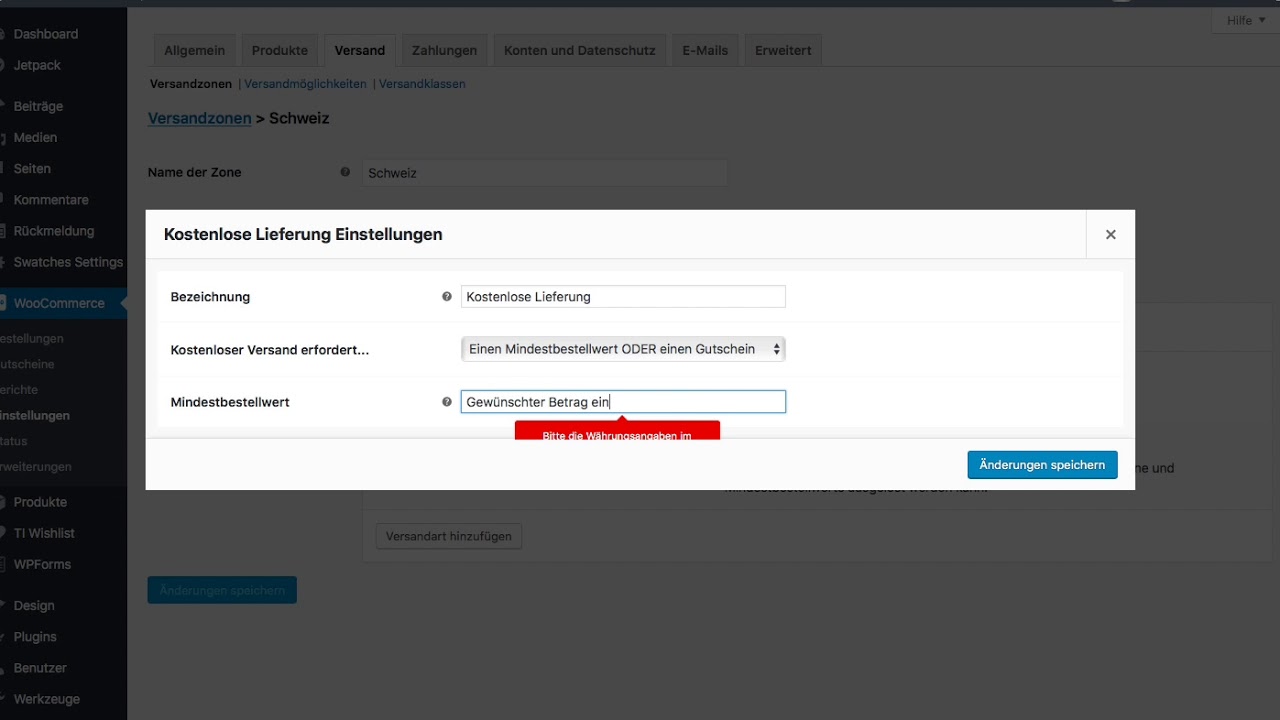The width and height of the screenshot is (1280, 720).
Task: Close the Kostenlose Lieferung settings dialog
Action: click(1110, 234)
